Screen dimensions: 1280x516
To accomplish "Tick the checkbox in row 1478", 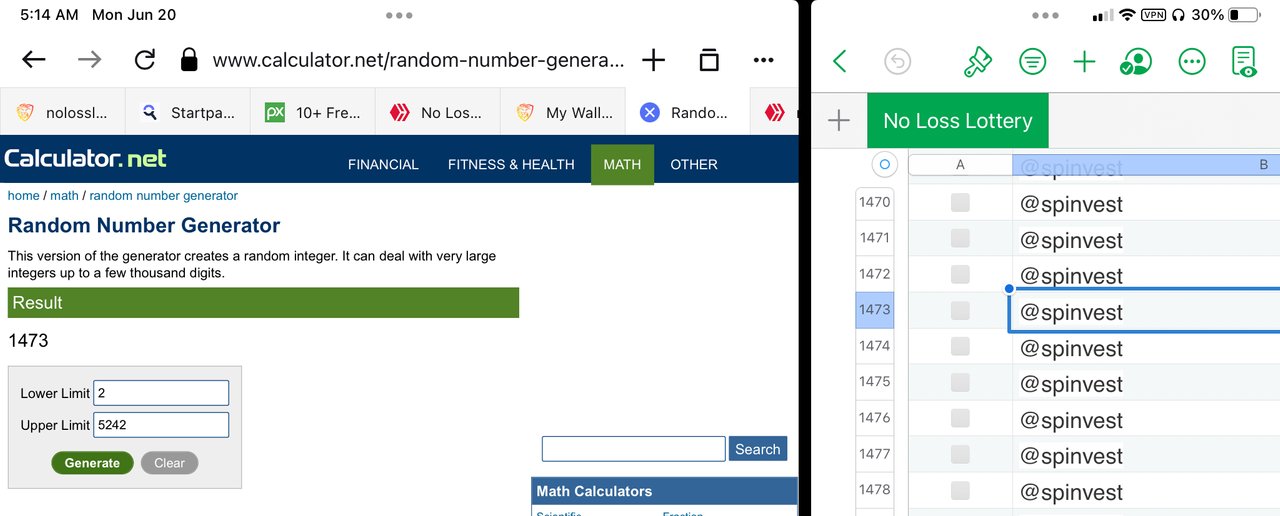I will 960,490.
